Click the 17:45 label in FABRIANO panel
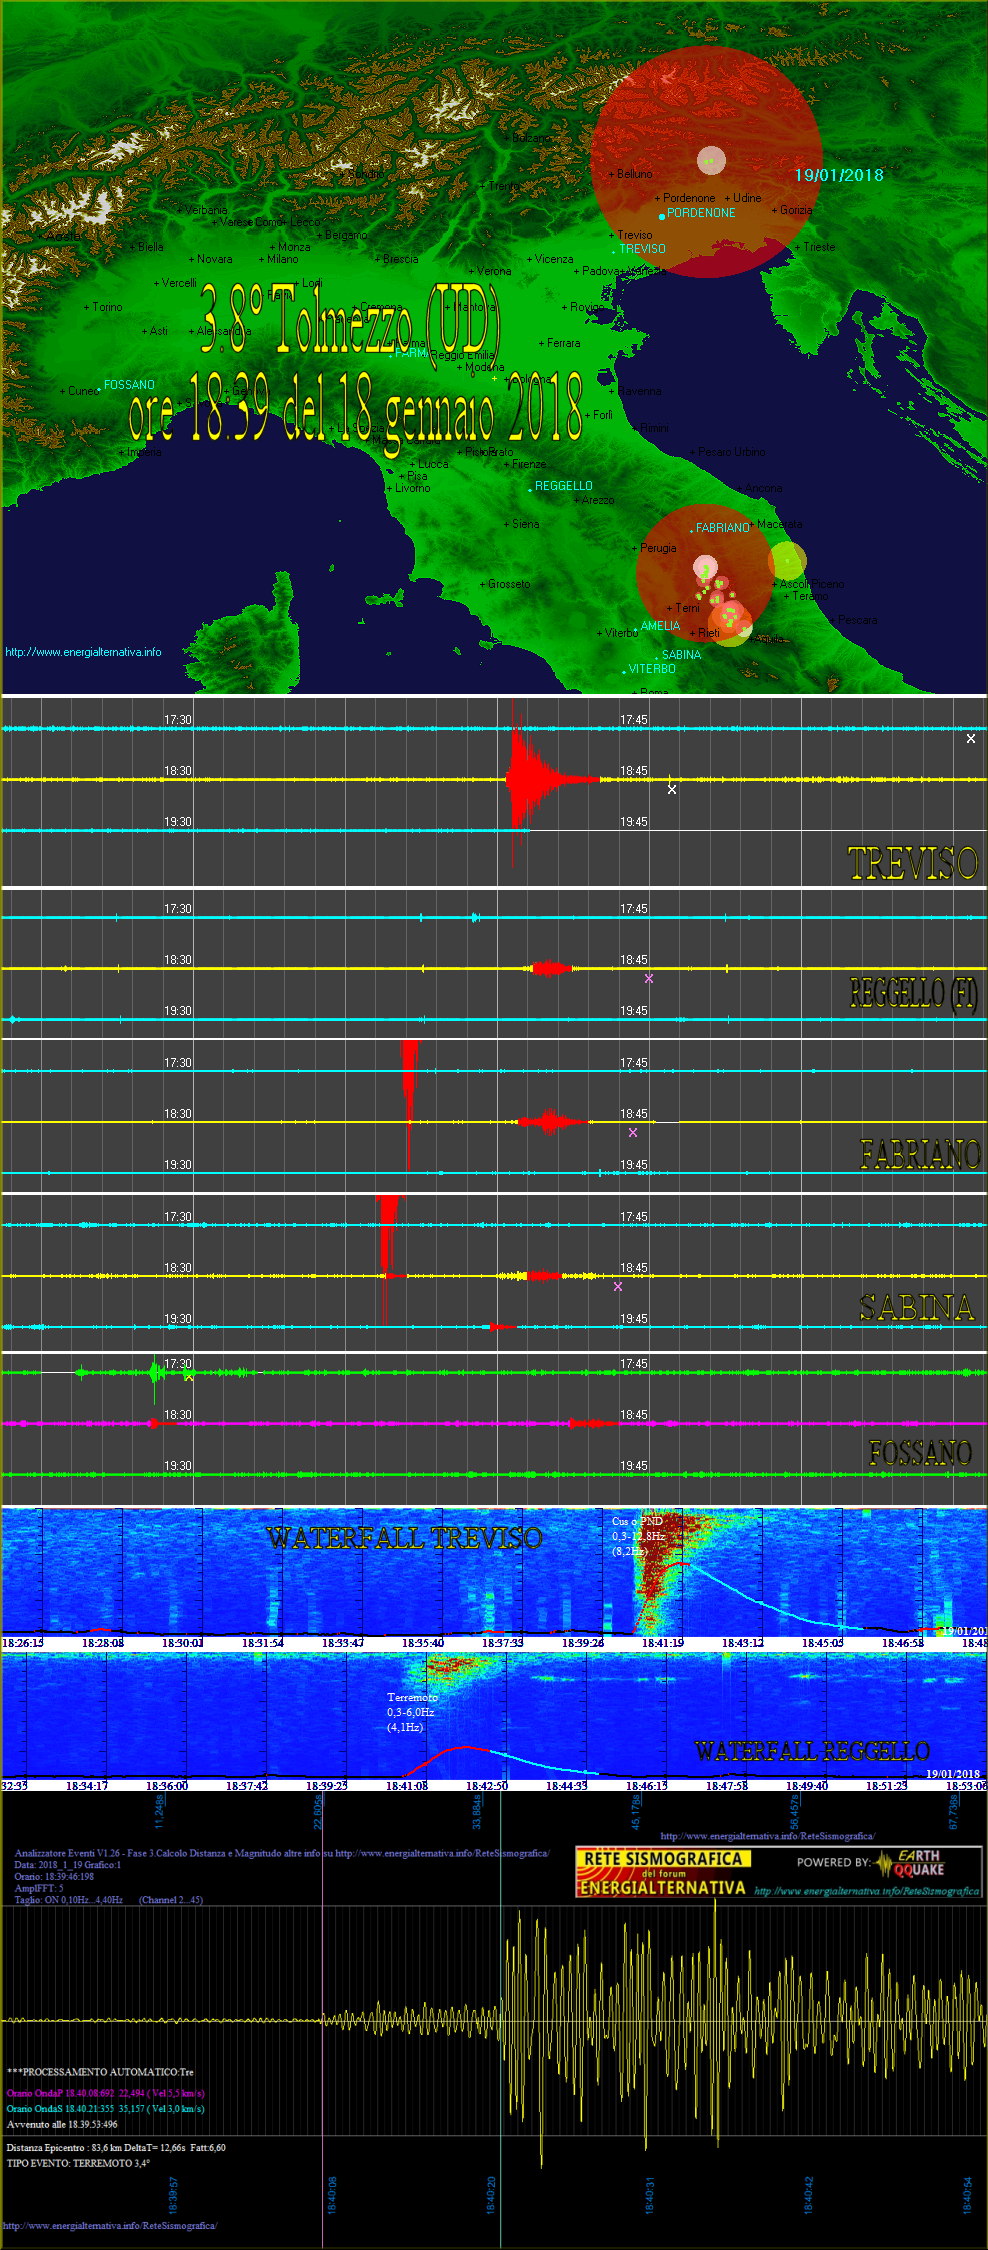 (x=634, y=1063)
